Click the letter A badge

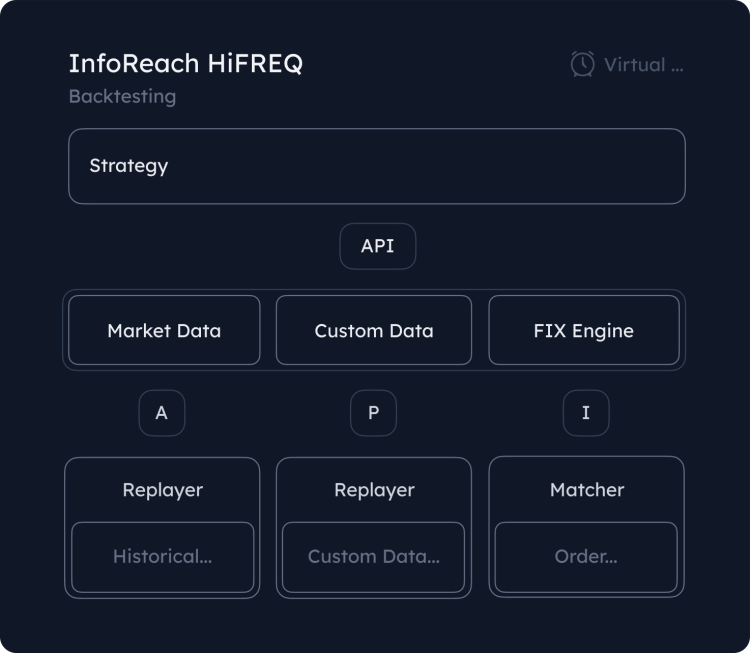click(162, 413)
